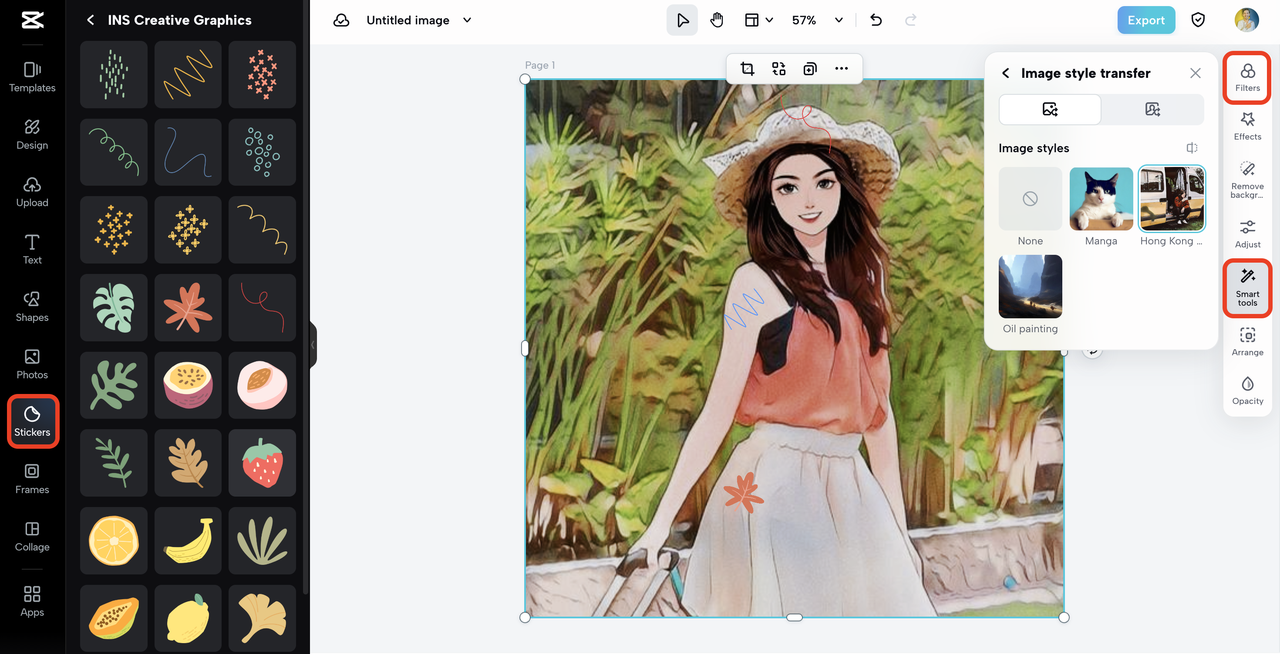1280x654 pixels.
Task: Open the Filters panel
Action: tap(1247, 77)
